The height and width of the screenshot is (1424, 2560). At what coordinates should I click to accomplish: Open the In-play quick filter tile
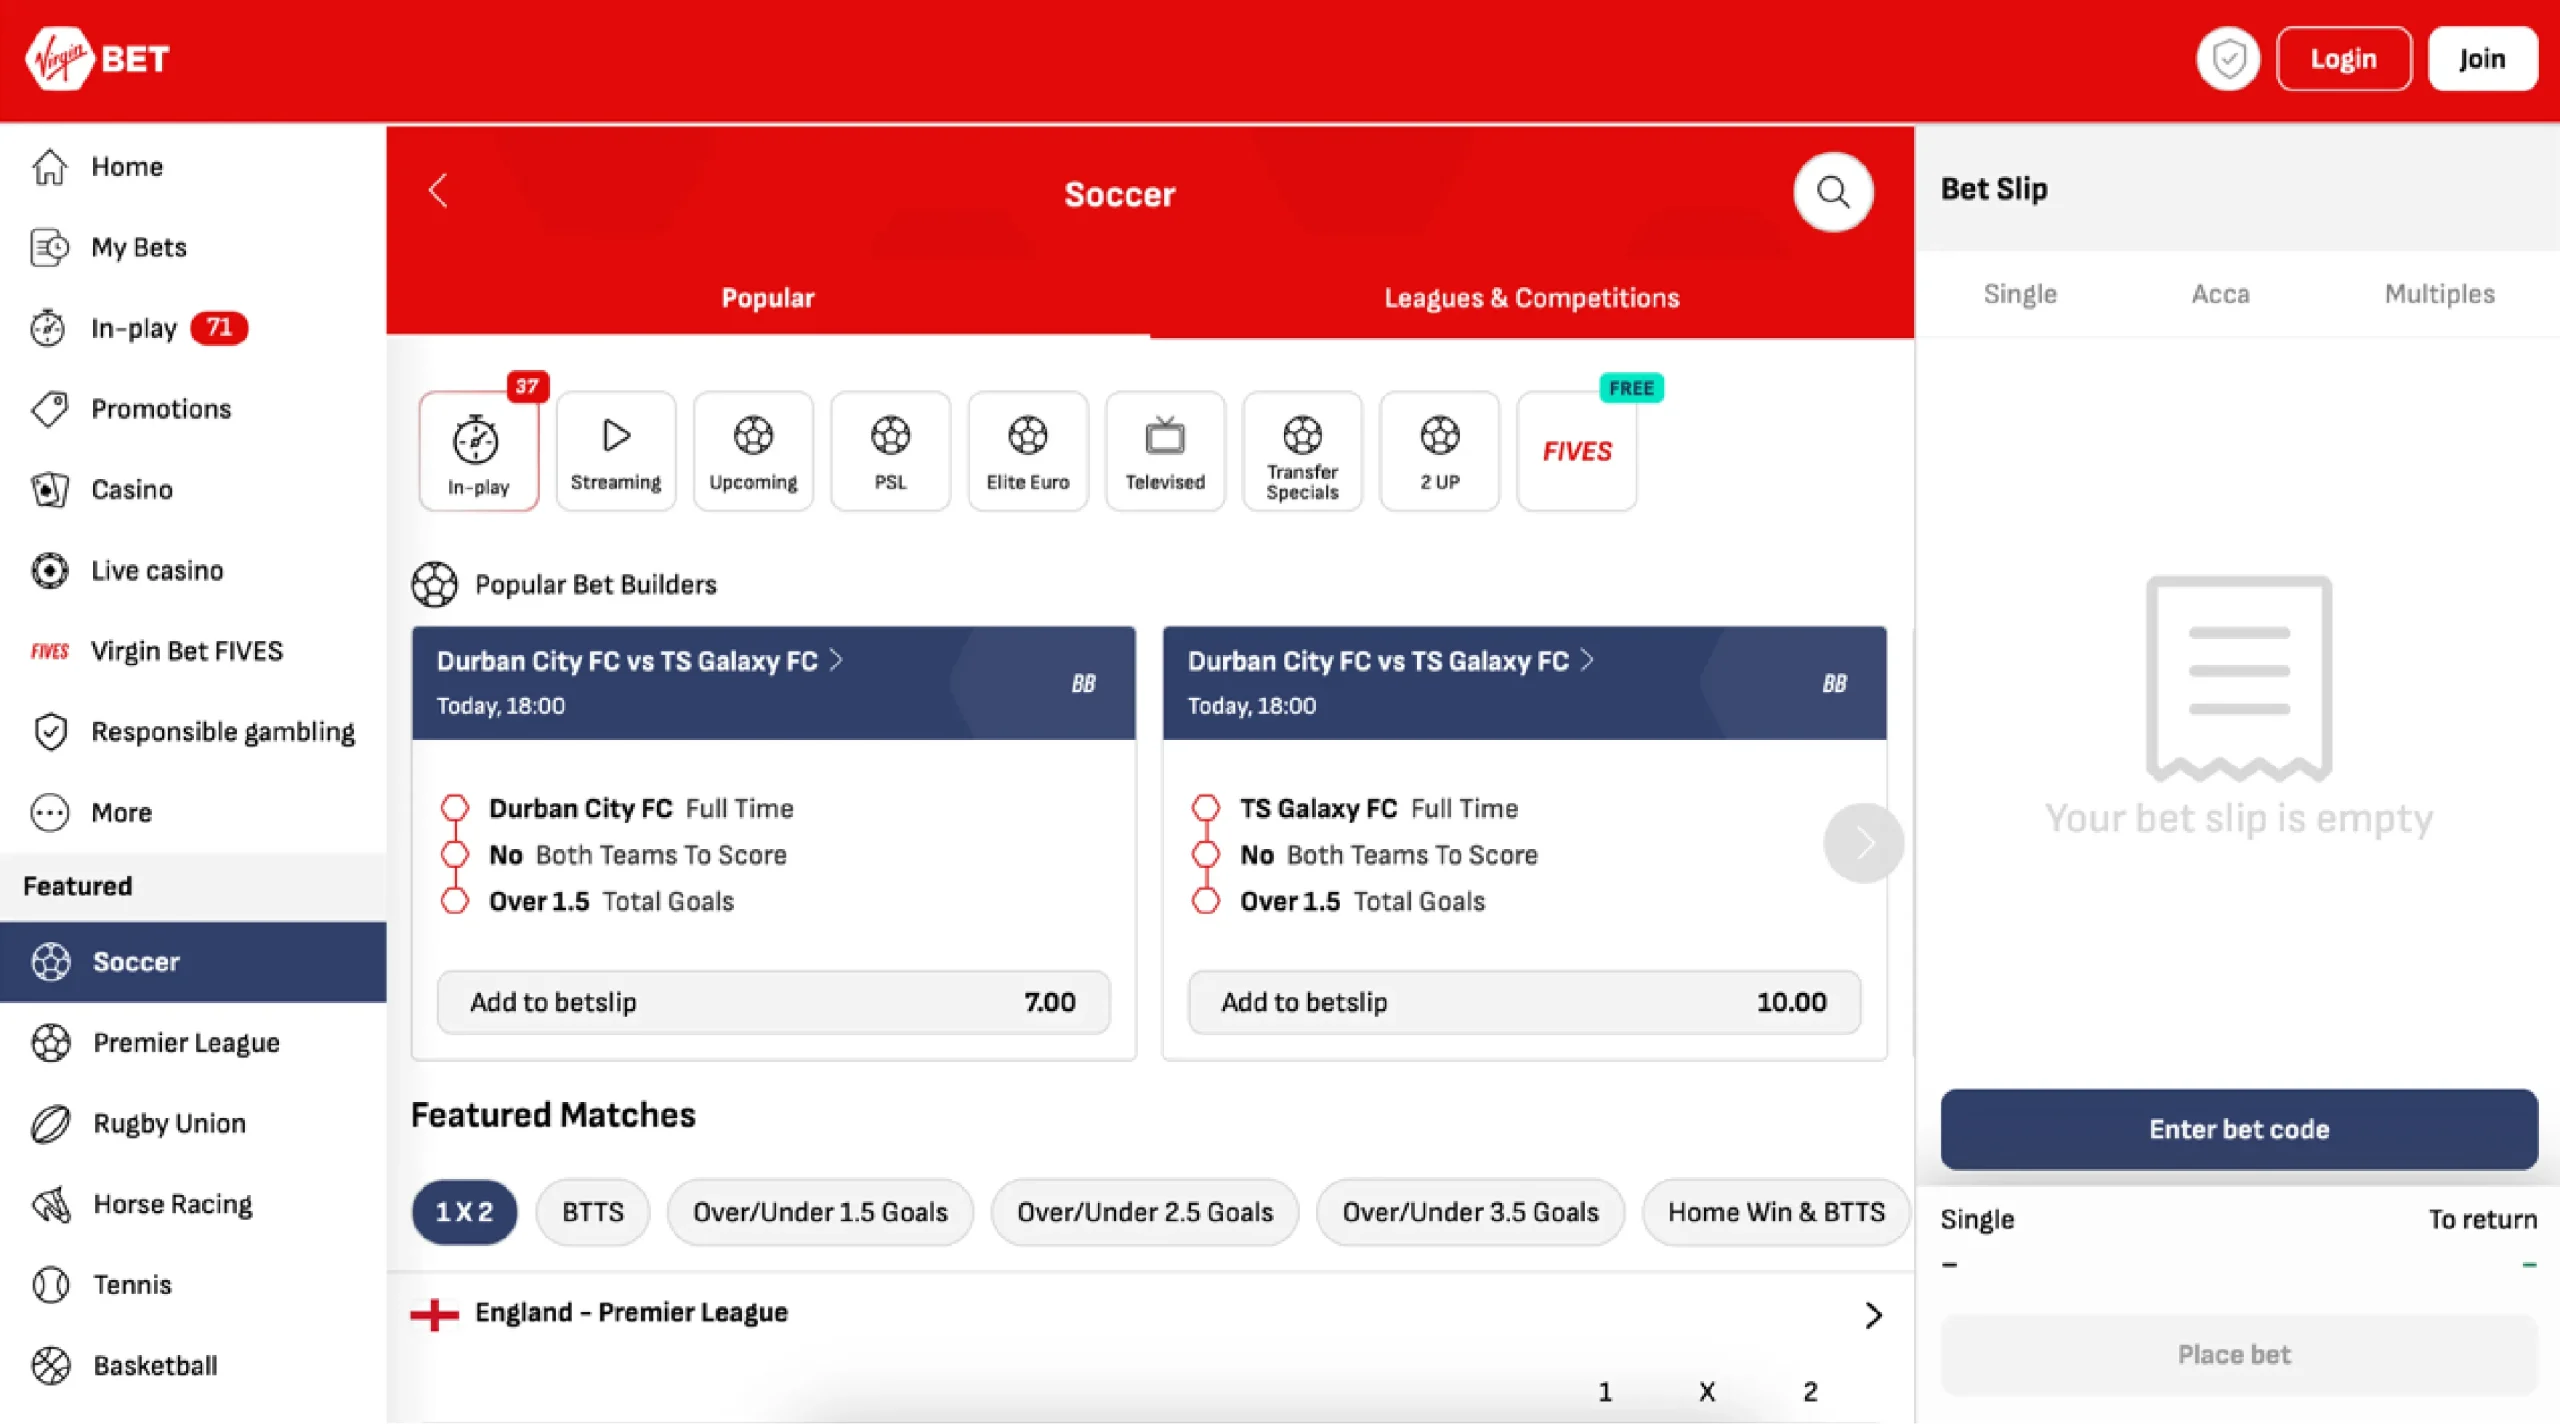click(479, 452)
